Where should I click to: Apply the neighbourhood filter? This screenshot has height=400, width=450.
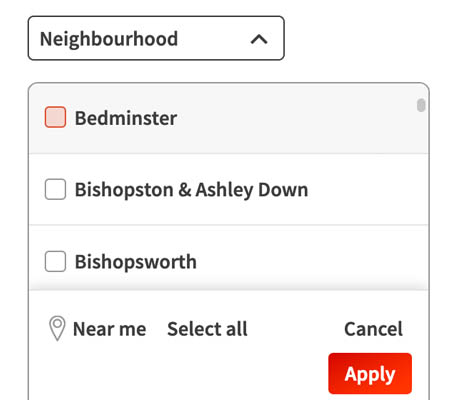[x=370, y=374]
